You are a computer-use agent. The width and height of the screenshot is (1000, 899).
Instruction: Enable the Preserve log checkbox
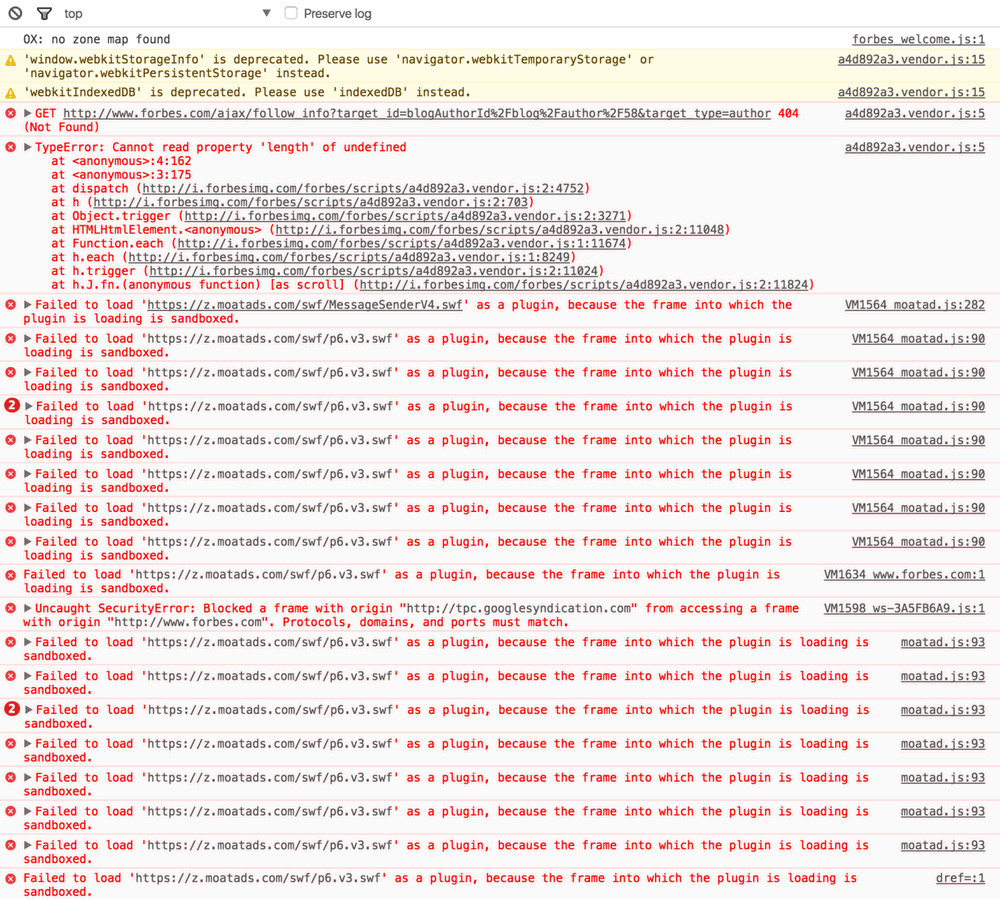pyautogui.click(x=291, y=13)
